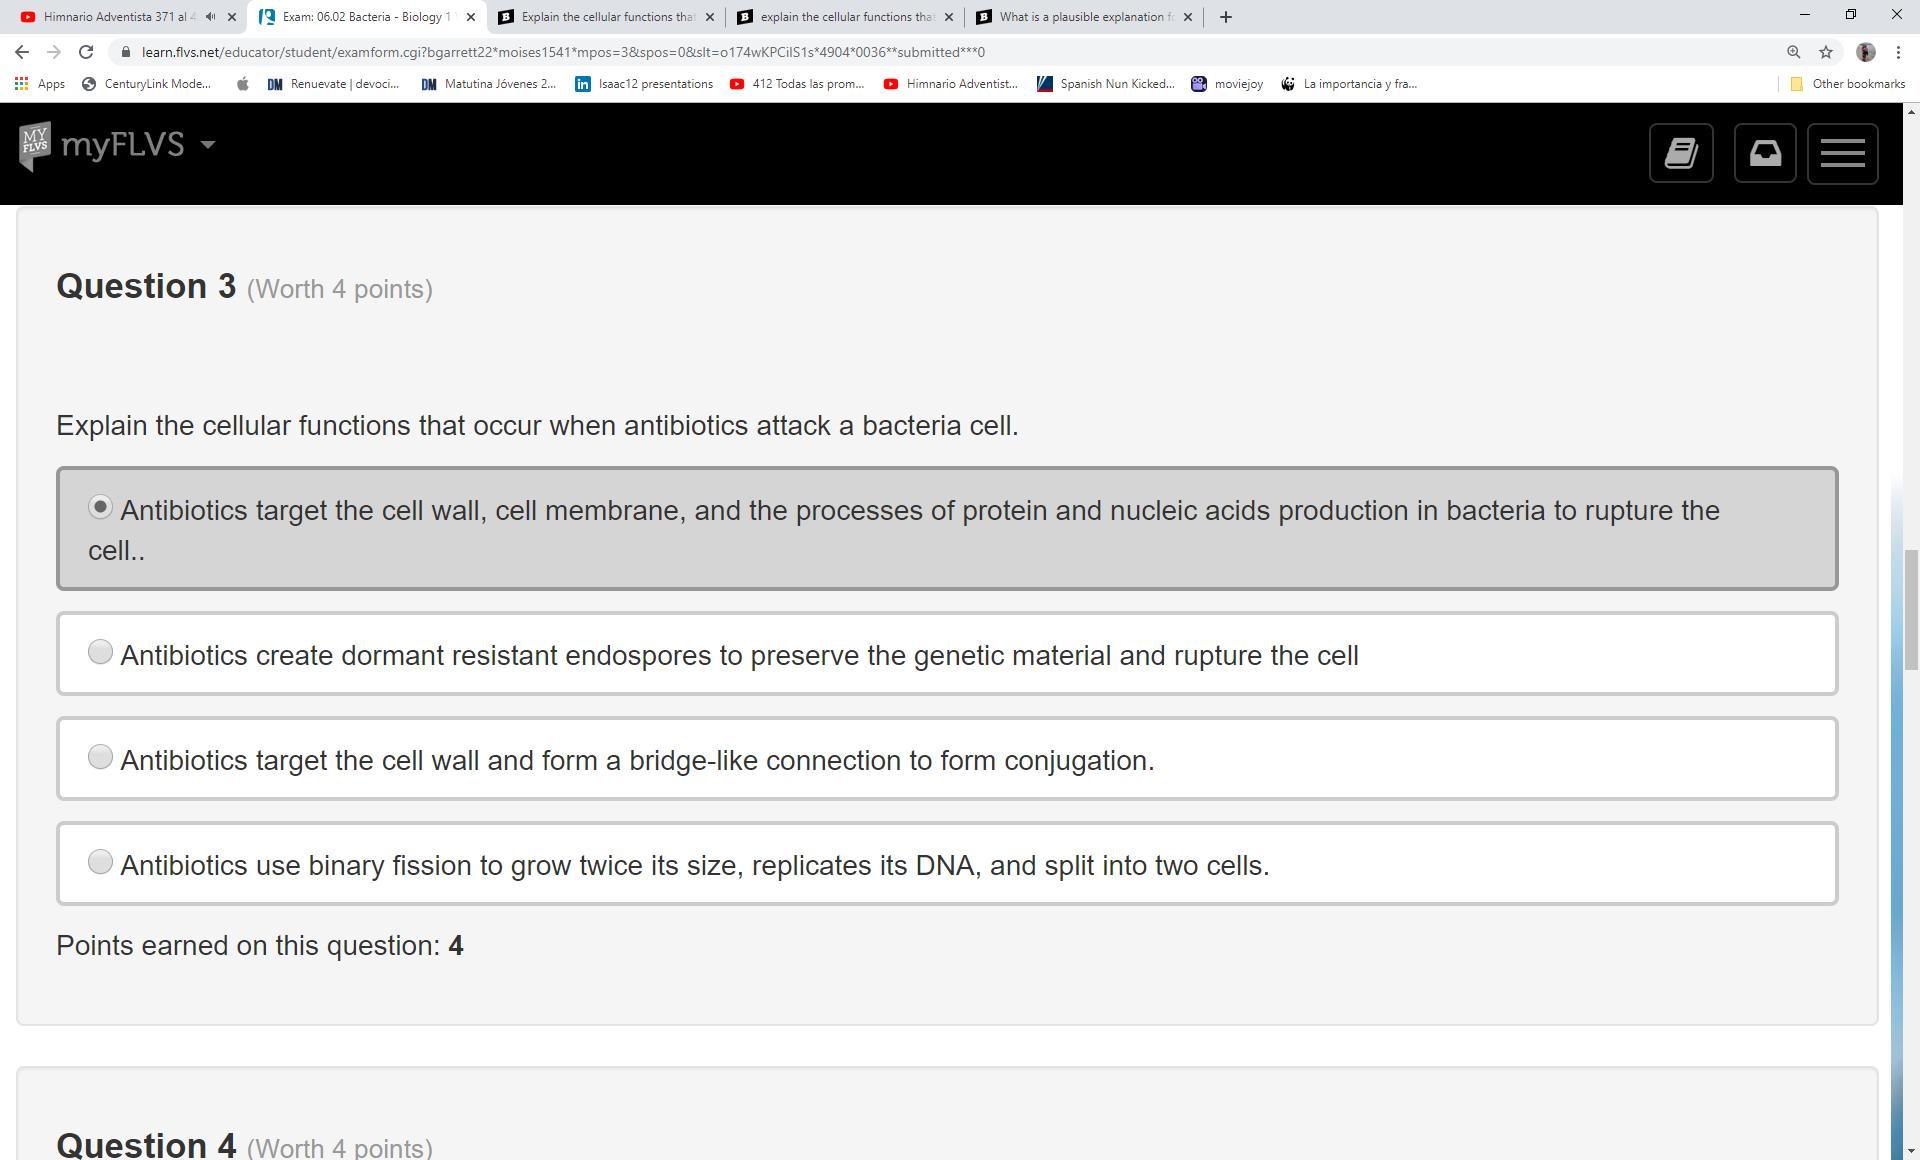
Task: Open the Chrome profile avatar
Action: [1865, 52]
